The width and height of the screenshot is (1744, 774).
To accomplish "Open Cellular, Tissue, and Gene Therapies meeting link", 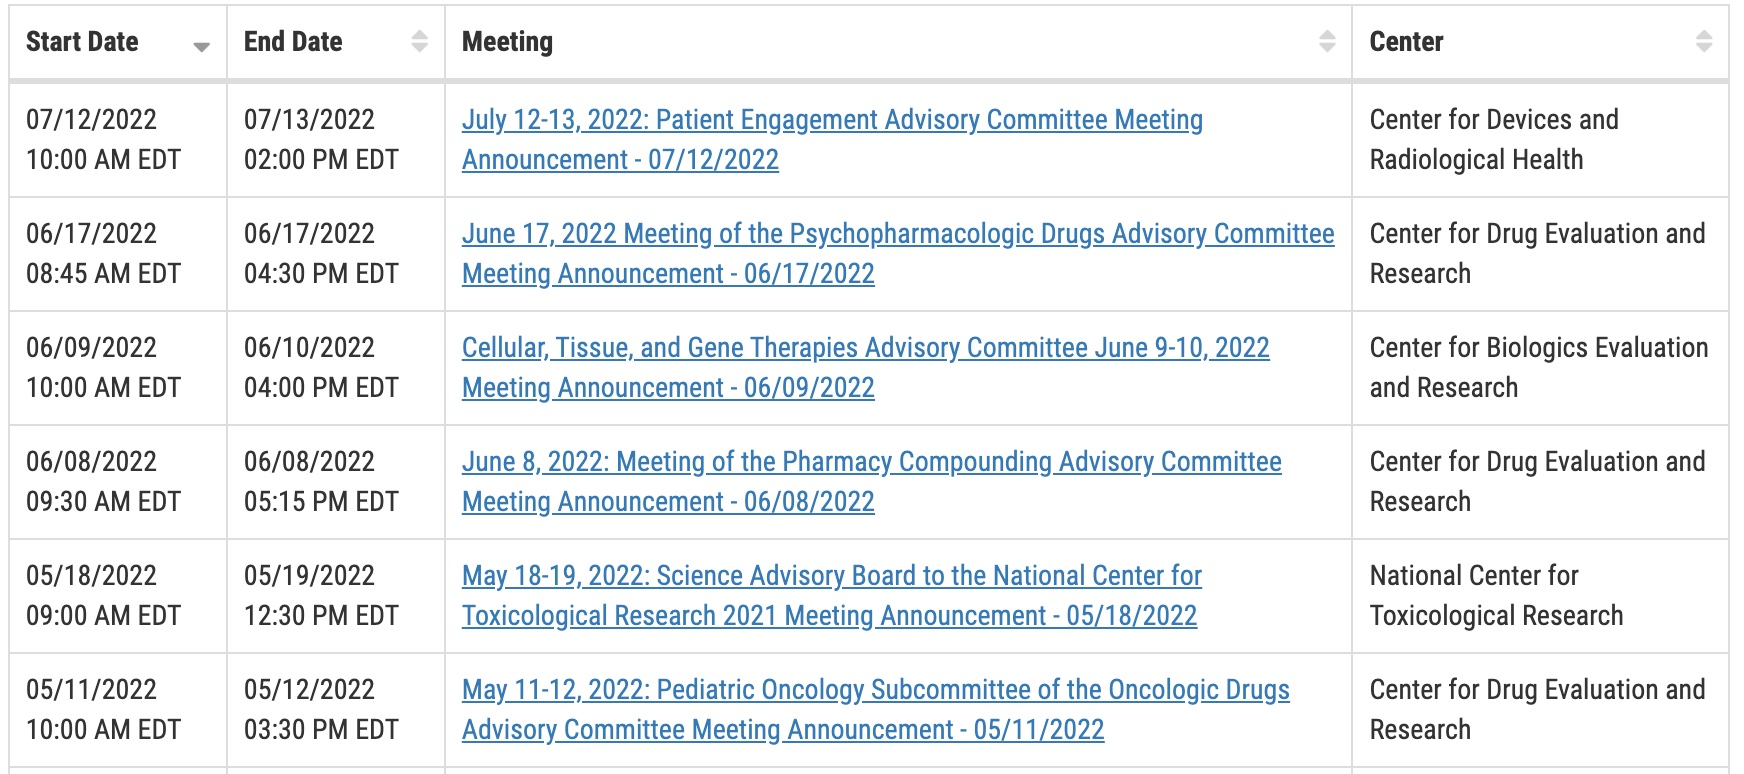I will tap(866, 368).
